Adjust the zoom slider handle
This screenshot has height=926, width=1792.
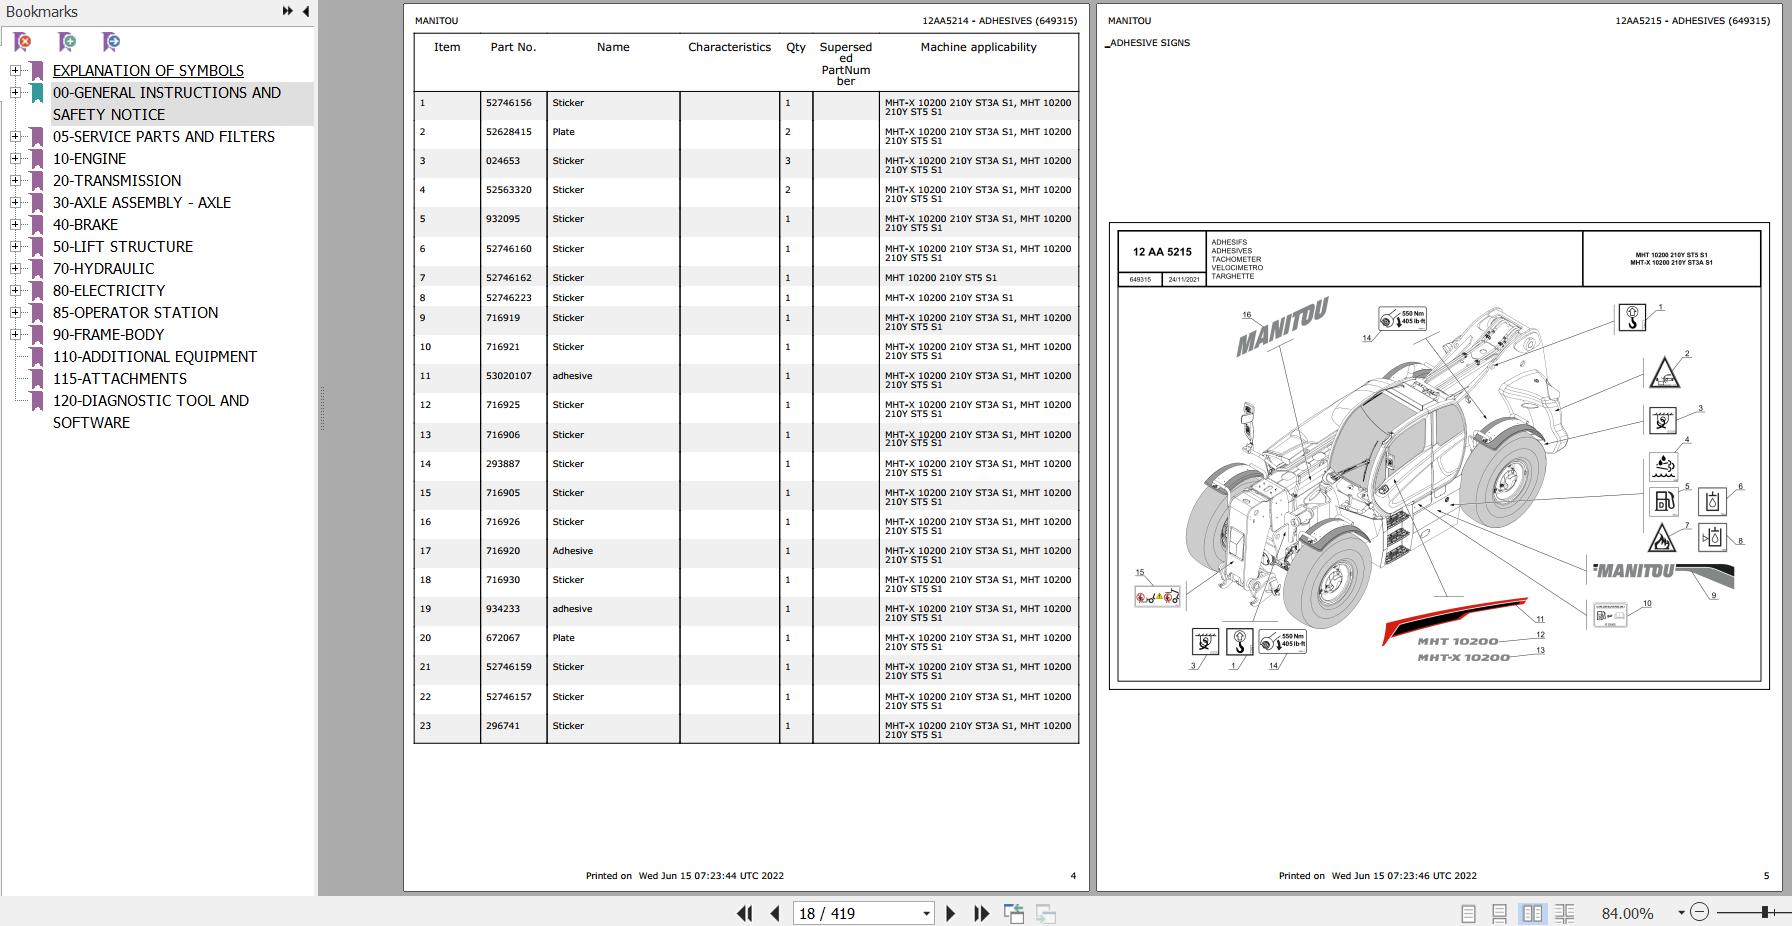tap(1766, 912)
